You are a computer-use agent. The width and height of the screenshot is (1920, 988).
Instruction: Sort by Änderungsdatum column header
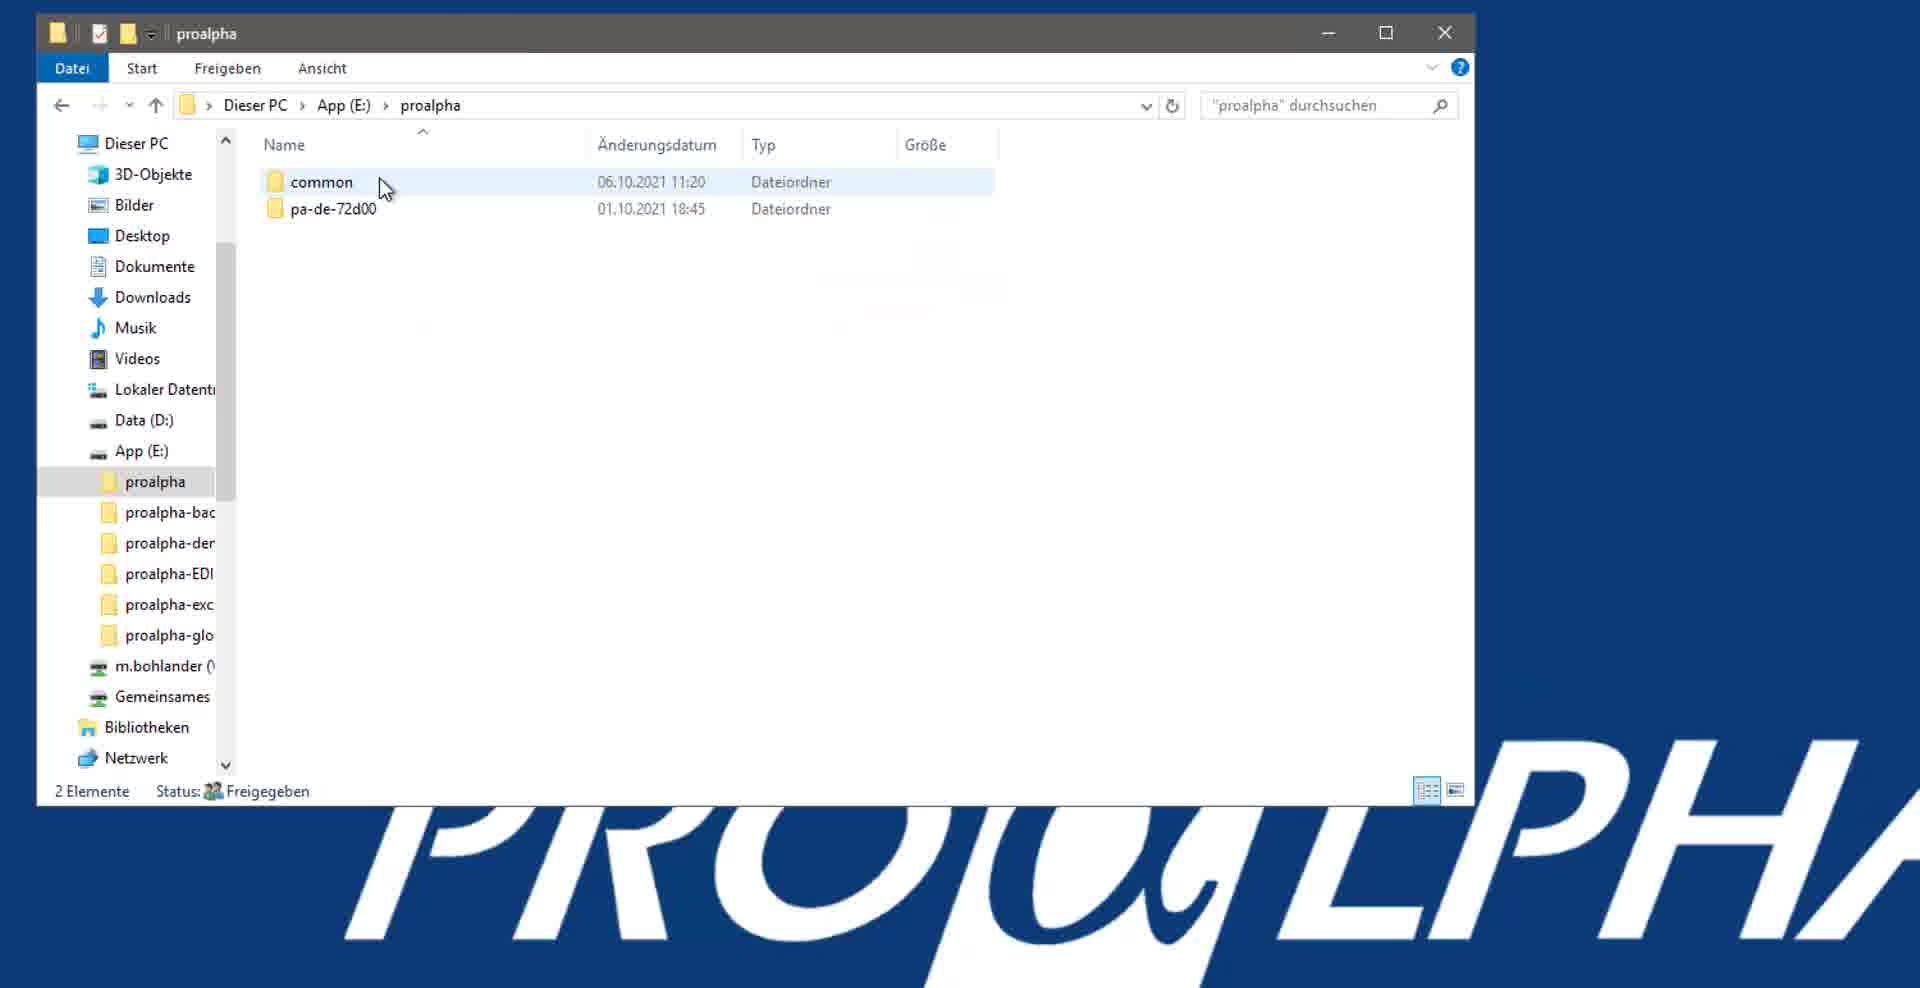tap(657, 145)
